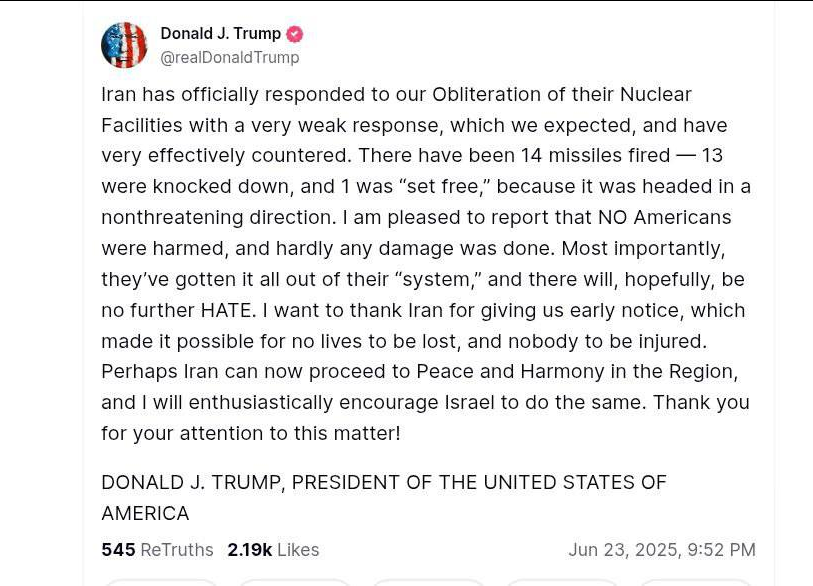Click the Likes label text
Screen dimensions: 813x586
pos(298,549)
